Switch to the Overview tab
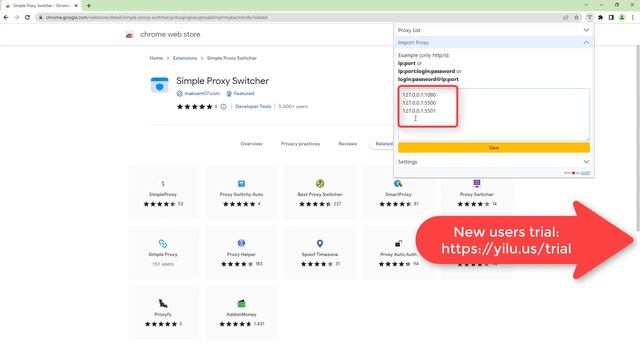Screen dimensions: 640x360 coord(251,144)
